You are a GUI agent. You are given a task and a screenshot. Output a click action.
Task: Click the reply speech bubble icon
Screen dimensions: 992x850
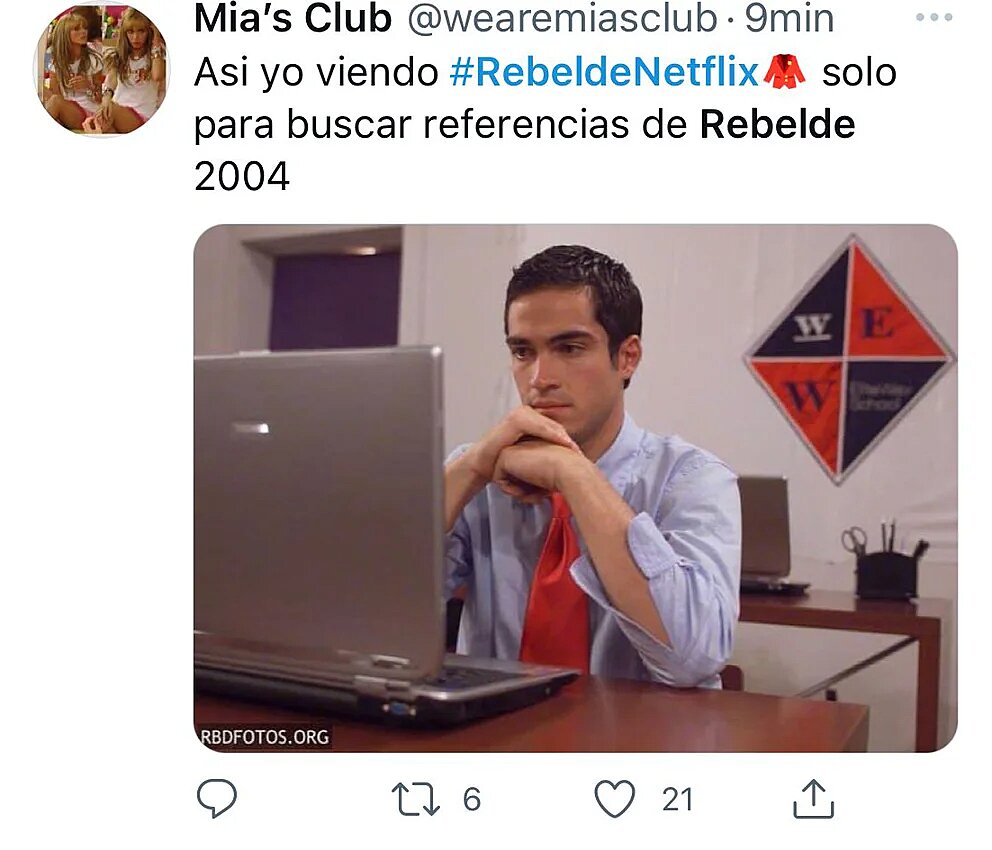tap(217, 798)
